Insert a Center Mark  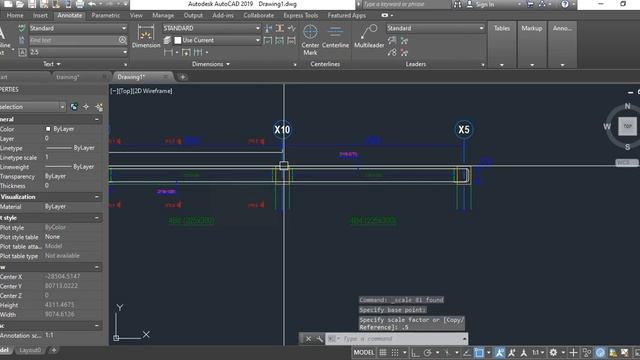pyautogui.click(x=310, y=40)
